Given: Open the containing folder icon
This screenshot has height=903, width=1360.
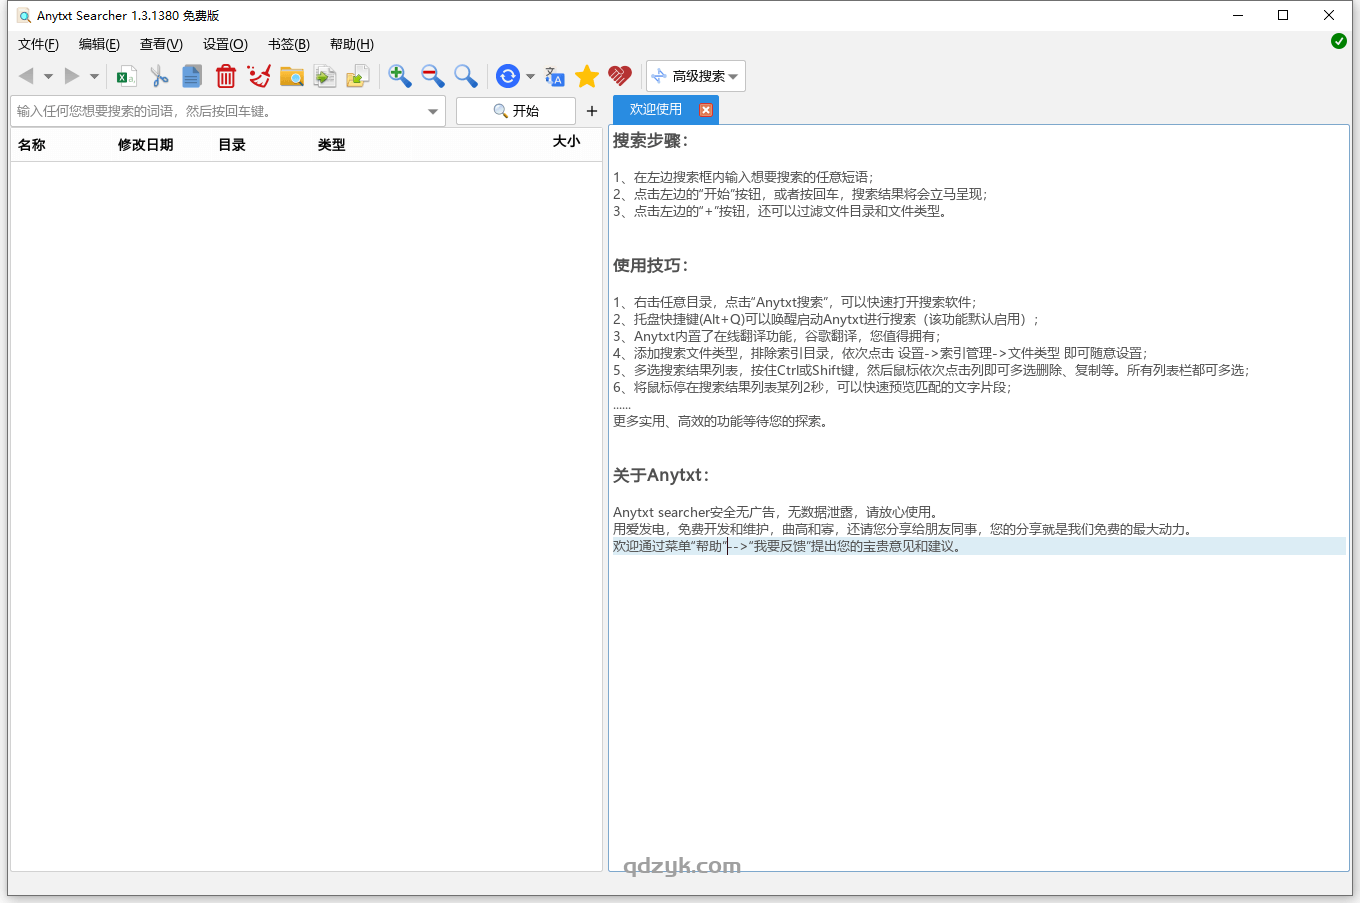Looking at the screenshot, I should pyautogui.click(x=291, y=75).
